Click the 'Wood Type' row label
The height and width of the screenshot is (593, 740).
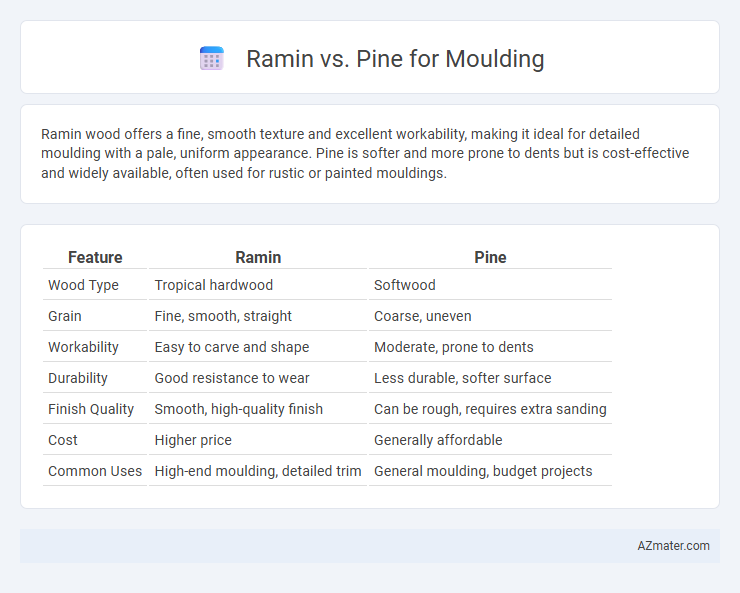pyautogui.click(x=84, y=285)
